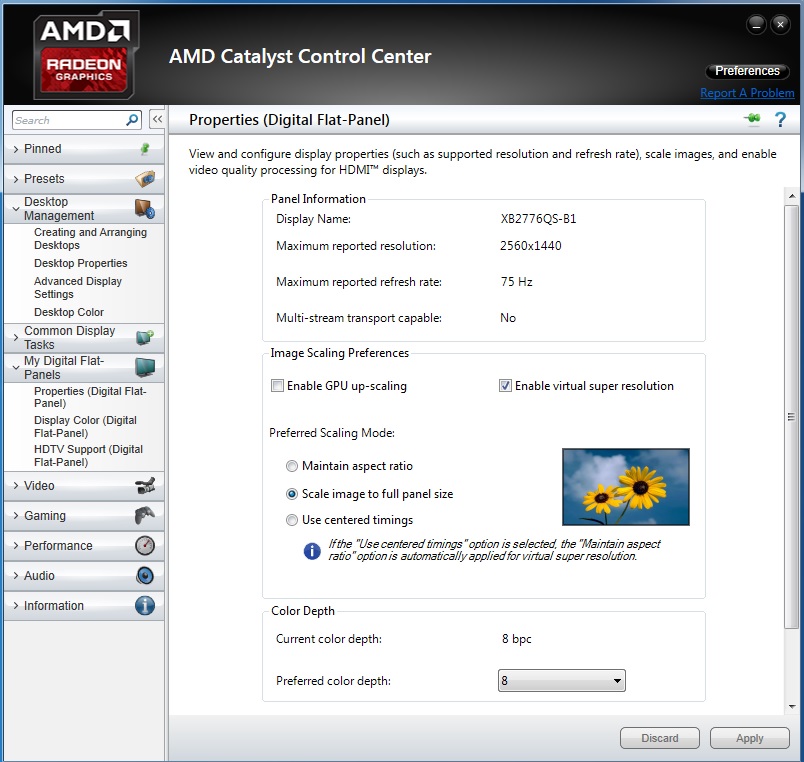Viewport: 804px width, 762px height.
Task: Pin this page using the green pin icon
Action: 753,119
